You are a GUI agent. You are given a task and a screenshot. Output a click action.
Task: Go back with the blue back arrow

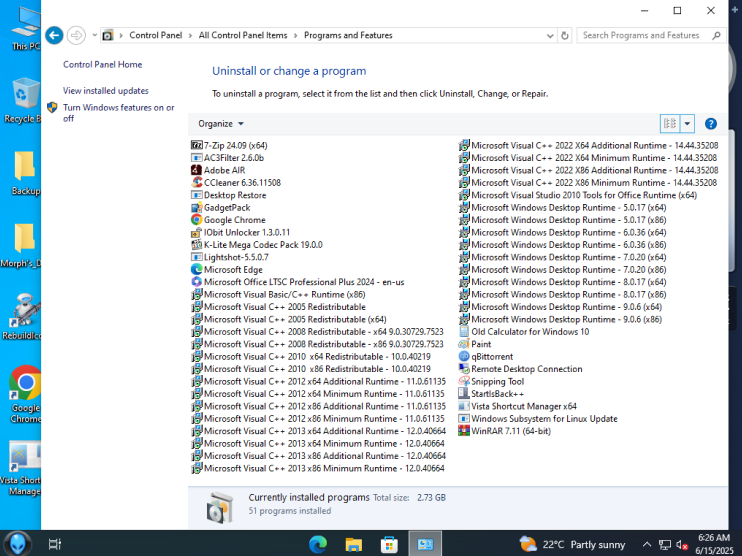coord(54,35)
